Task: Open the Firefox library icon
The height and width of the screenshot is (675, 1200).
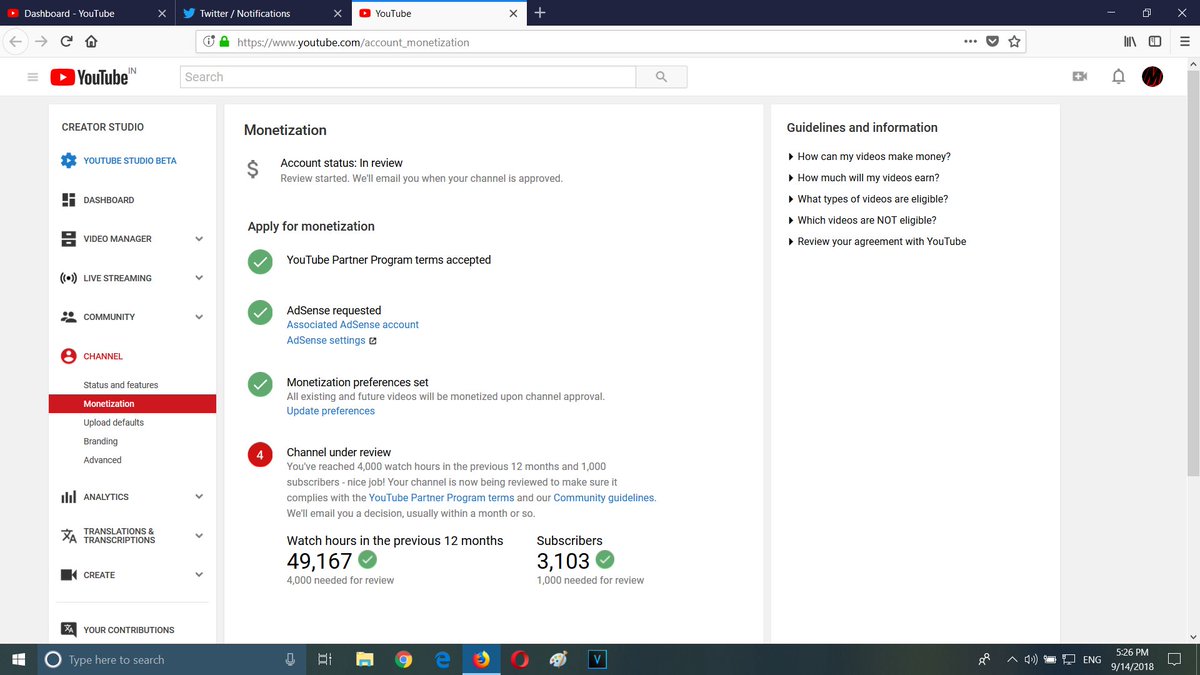Action: coord(1131,42)
